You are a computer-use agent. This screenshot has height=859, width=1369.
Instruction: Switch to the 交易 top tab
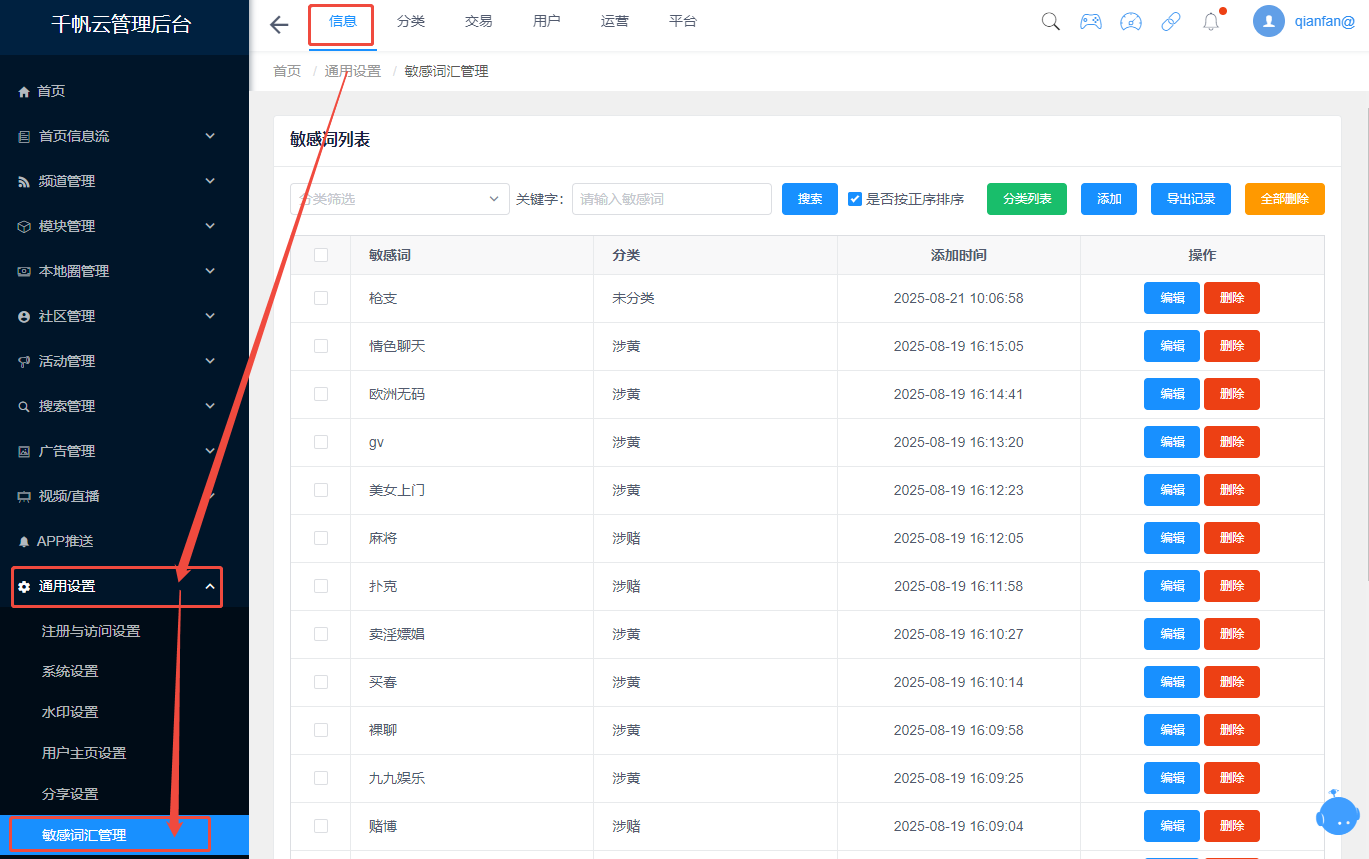point(479,21)
